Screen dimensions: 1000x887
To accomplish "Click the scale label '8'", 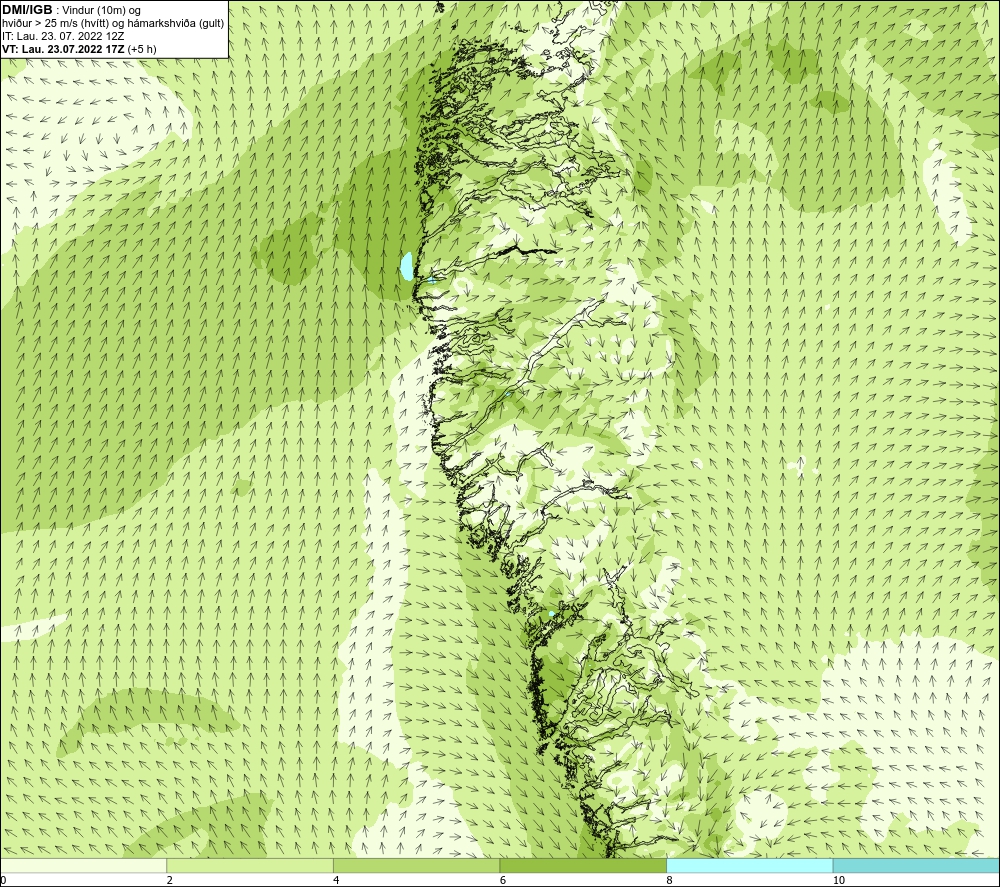I will 670,881.
